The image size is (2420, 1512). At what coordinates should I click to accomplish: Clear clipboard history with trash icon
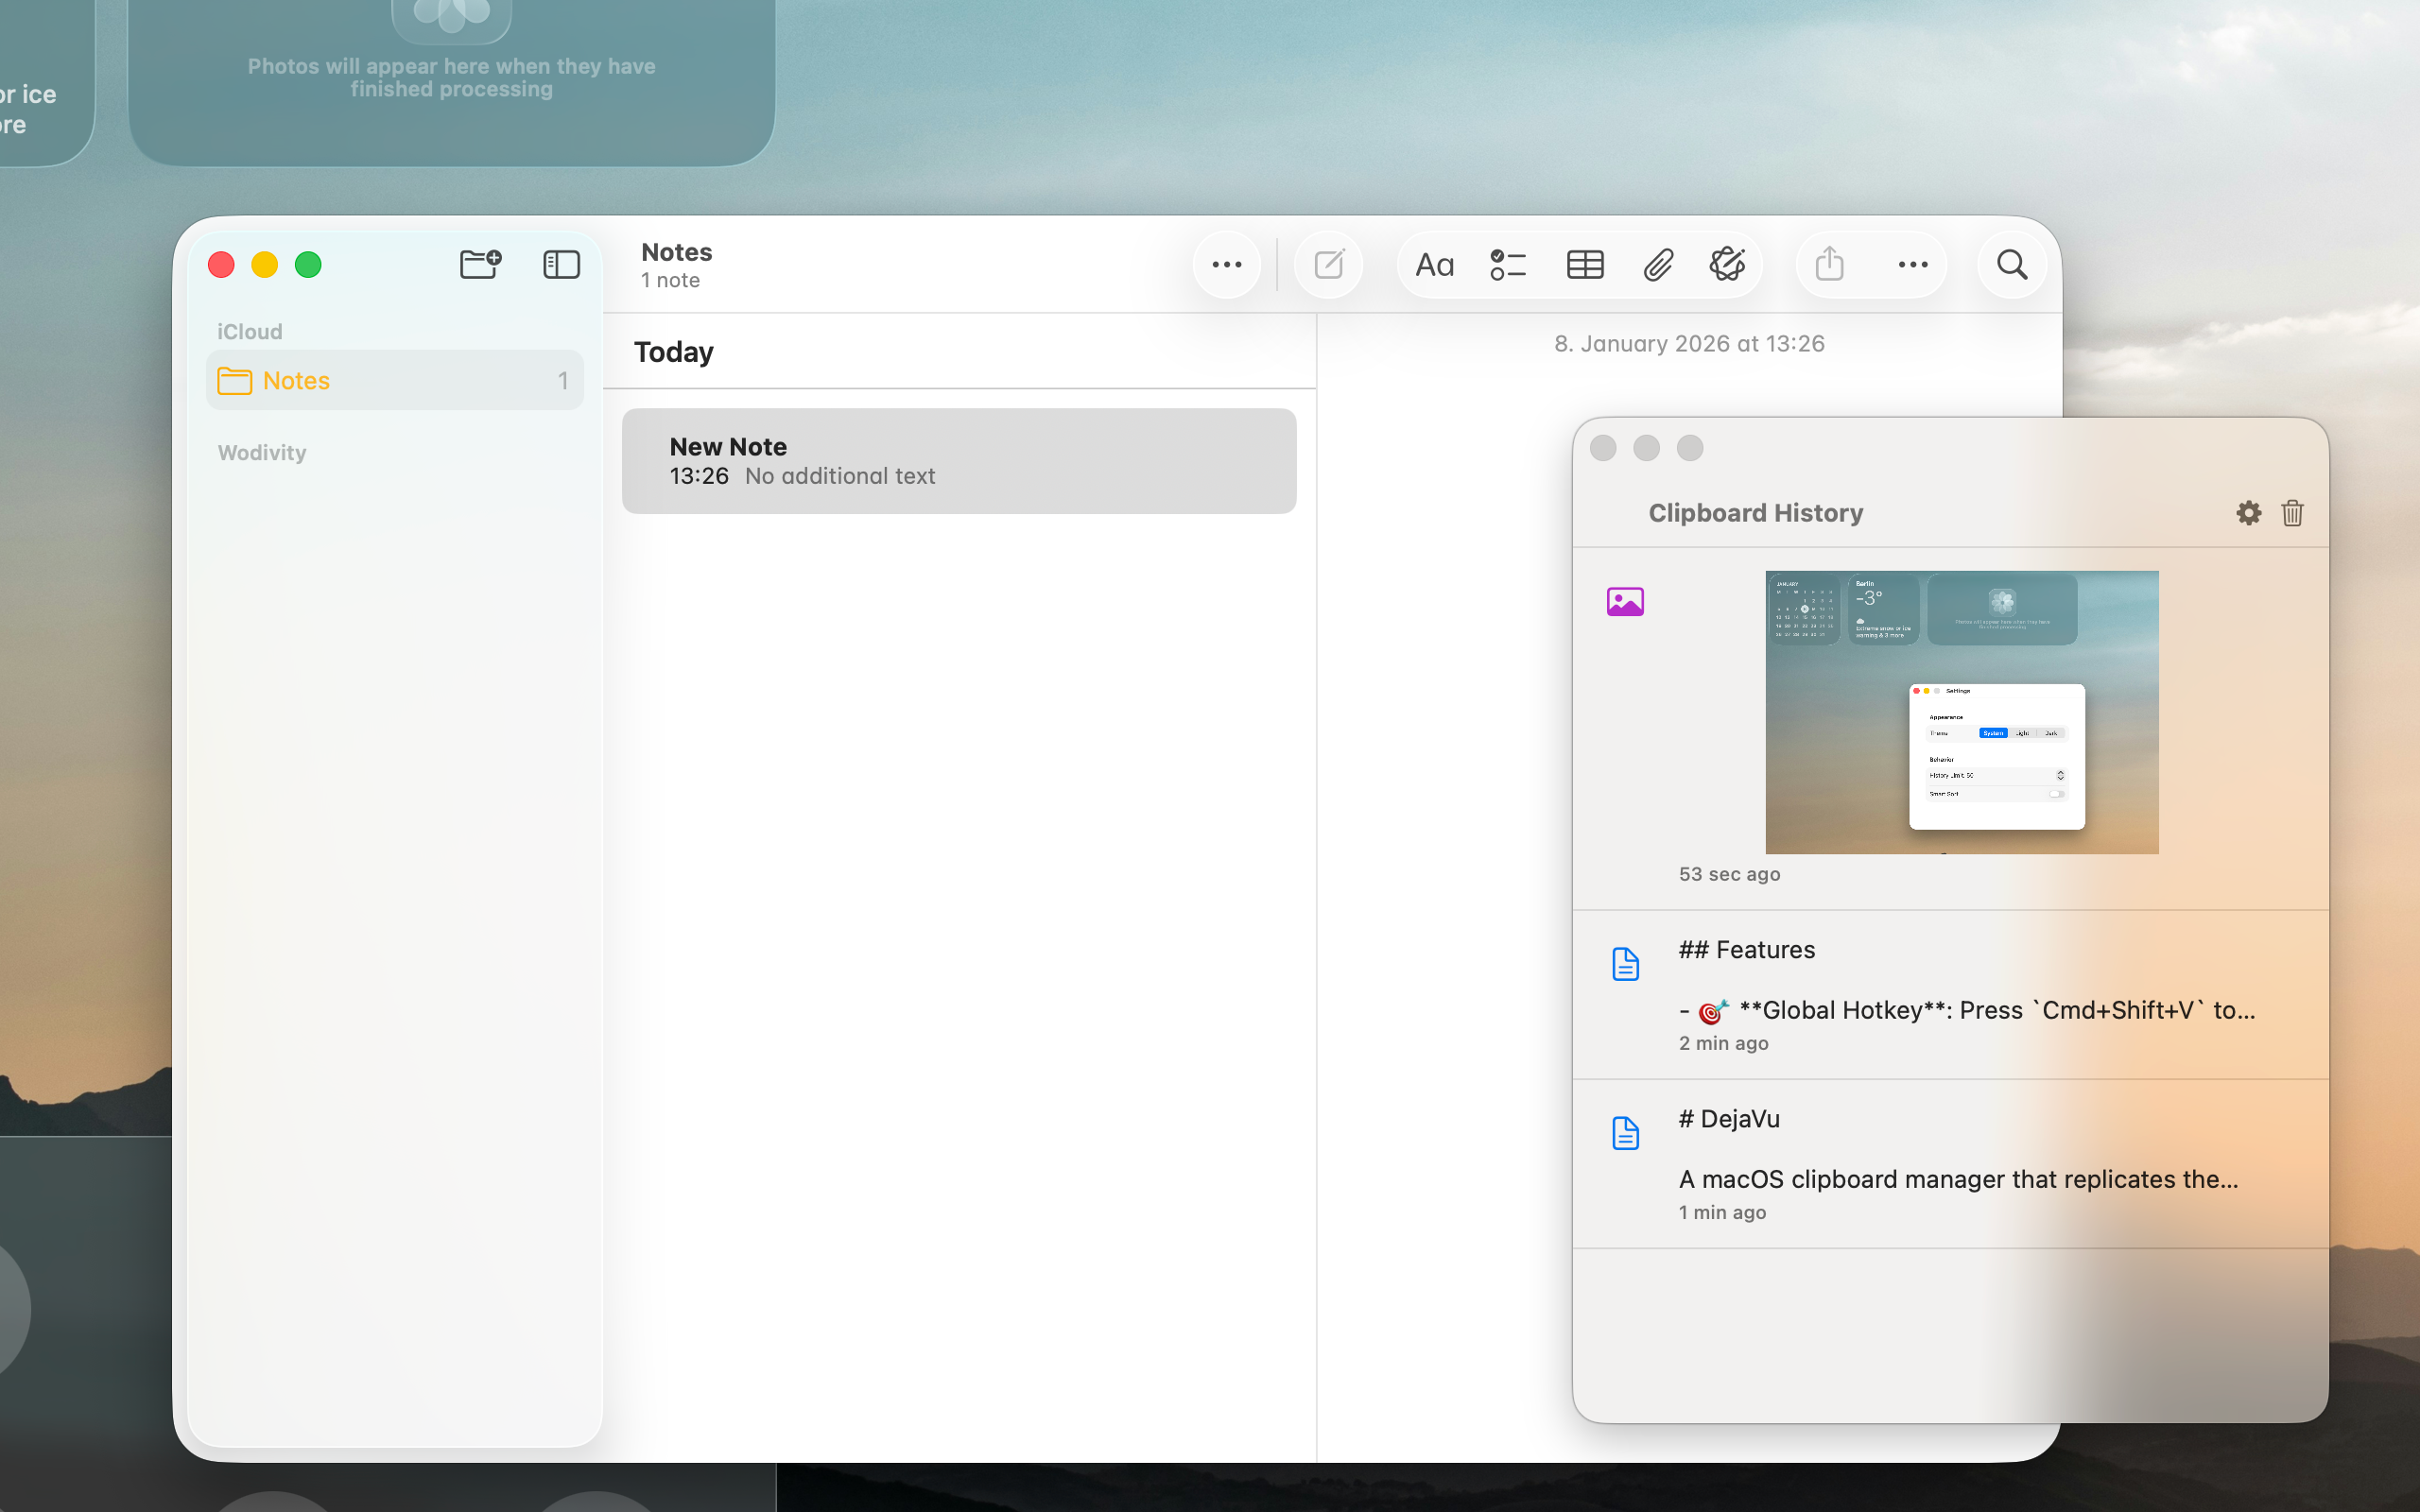(x=2292, y=513)
